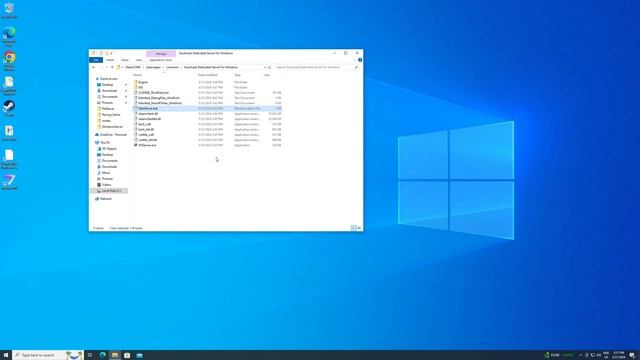Open the Quick Access Toolbar customize dropdown
Viewport: 640px width, 360px height.
pyautogui.click(x=111, y=53)
